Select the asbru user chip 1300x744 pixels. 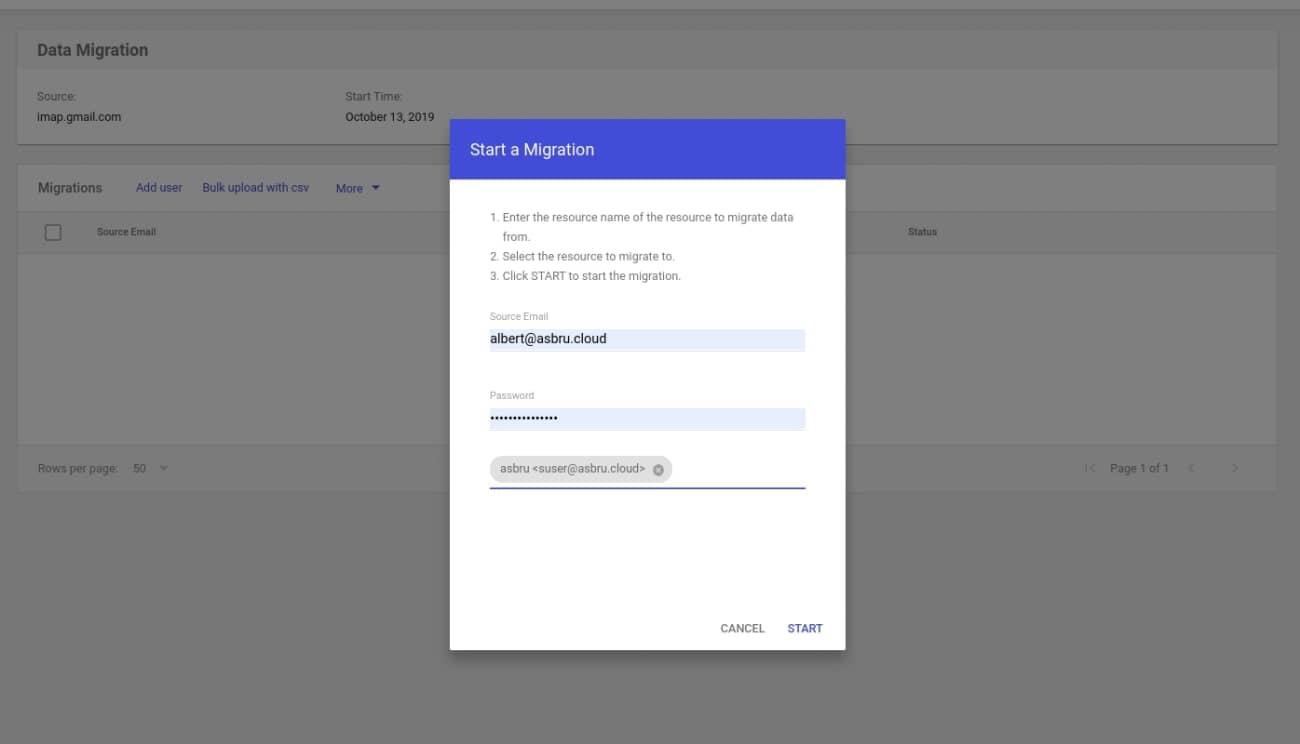(570, 469)
